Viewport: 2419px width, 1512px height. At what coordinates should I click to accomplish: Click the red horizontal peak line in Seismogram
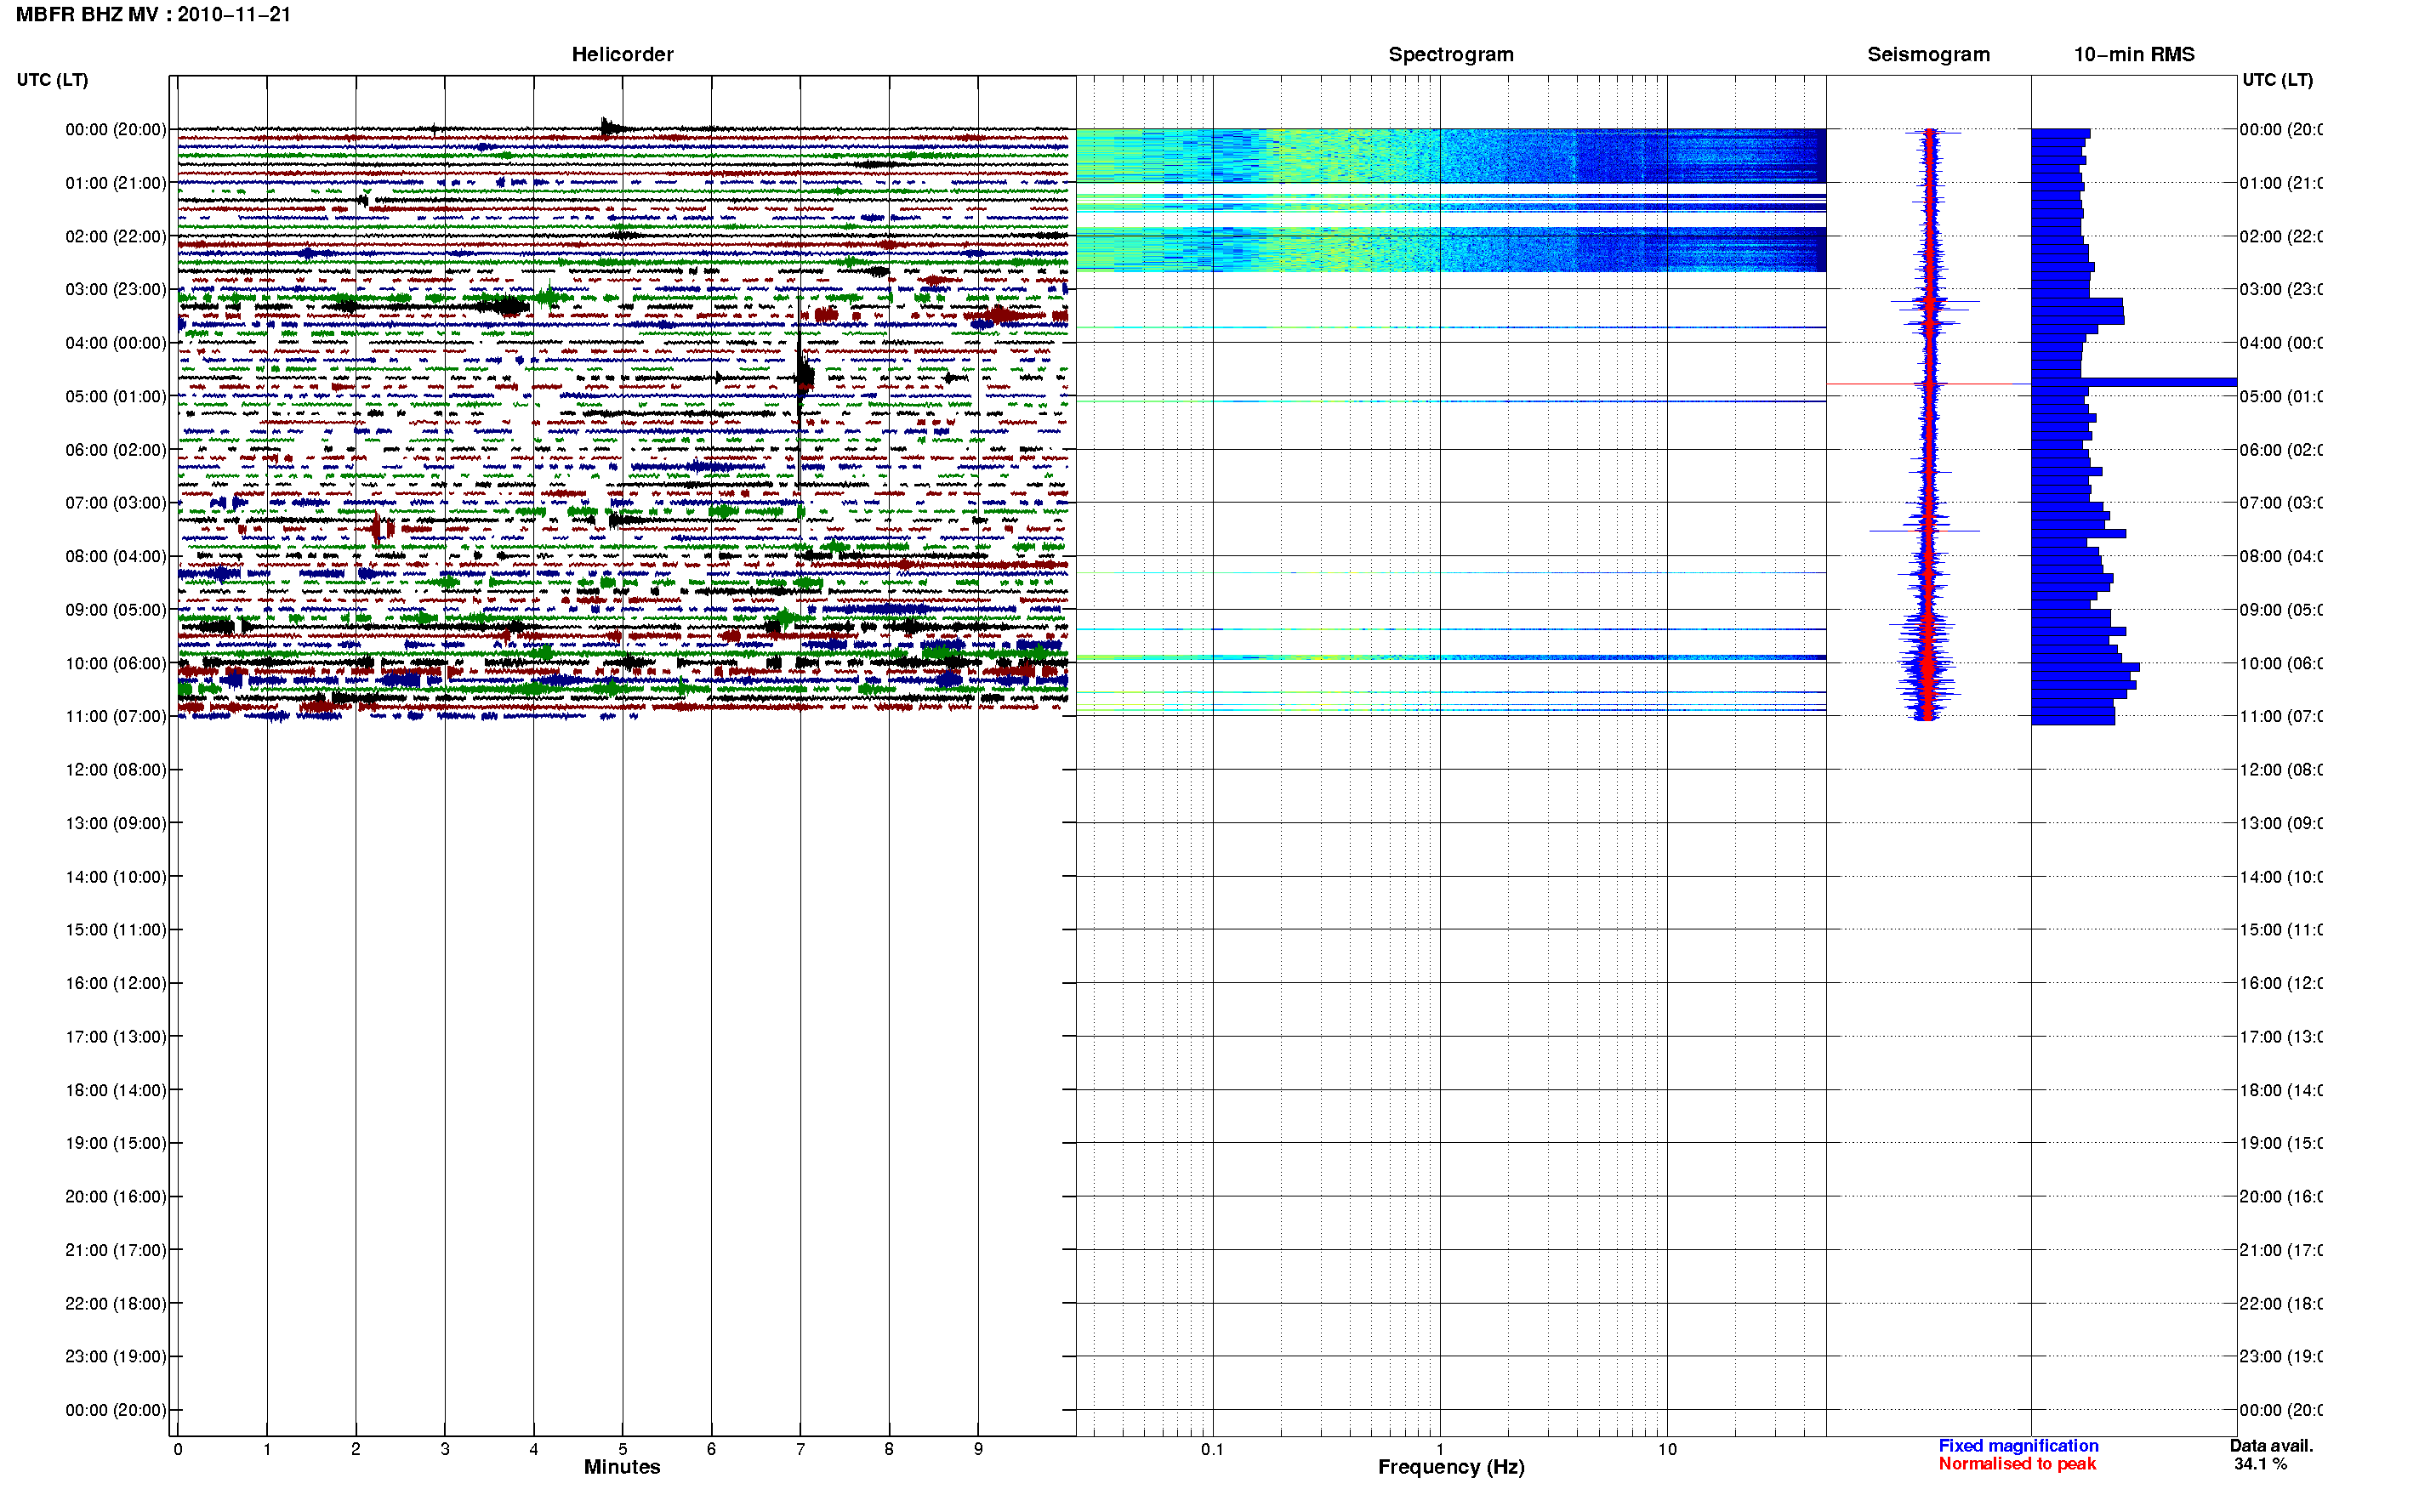click(x=1920, y=384)
